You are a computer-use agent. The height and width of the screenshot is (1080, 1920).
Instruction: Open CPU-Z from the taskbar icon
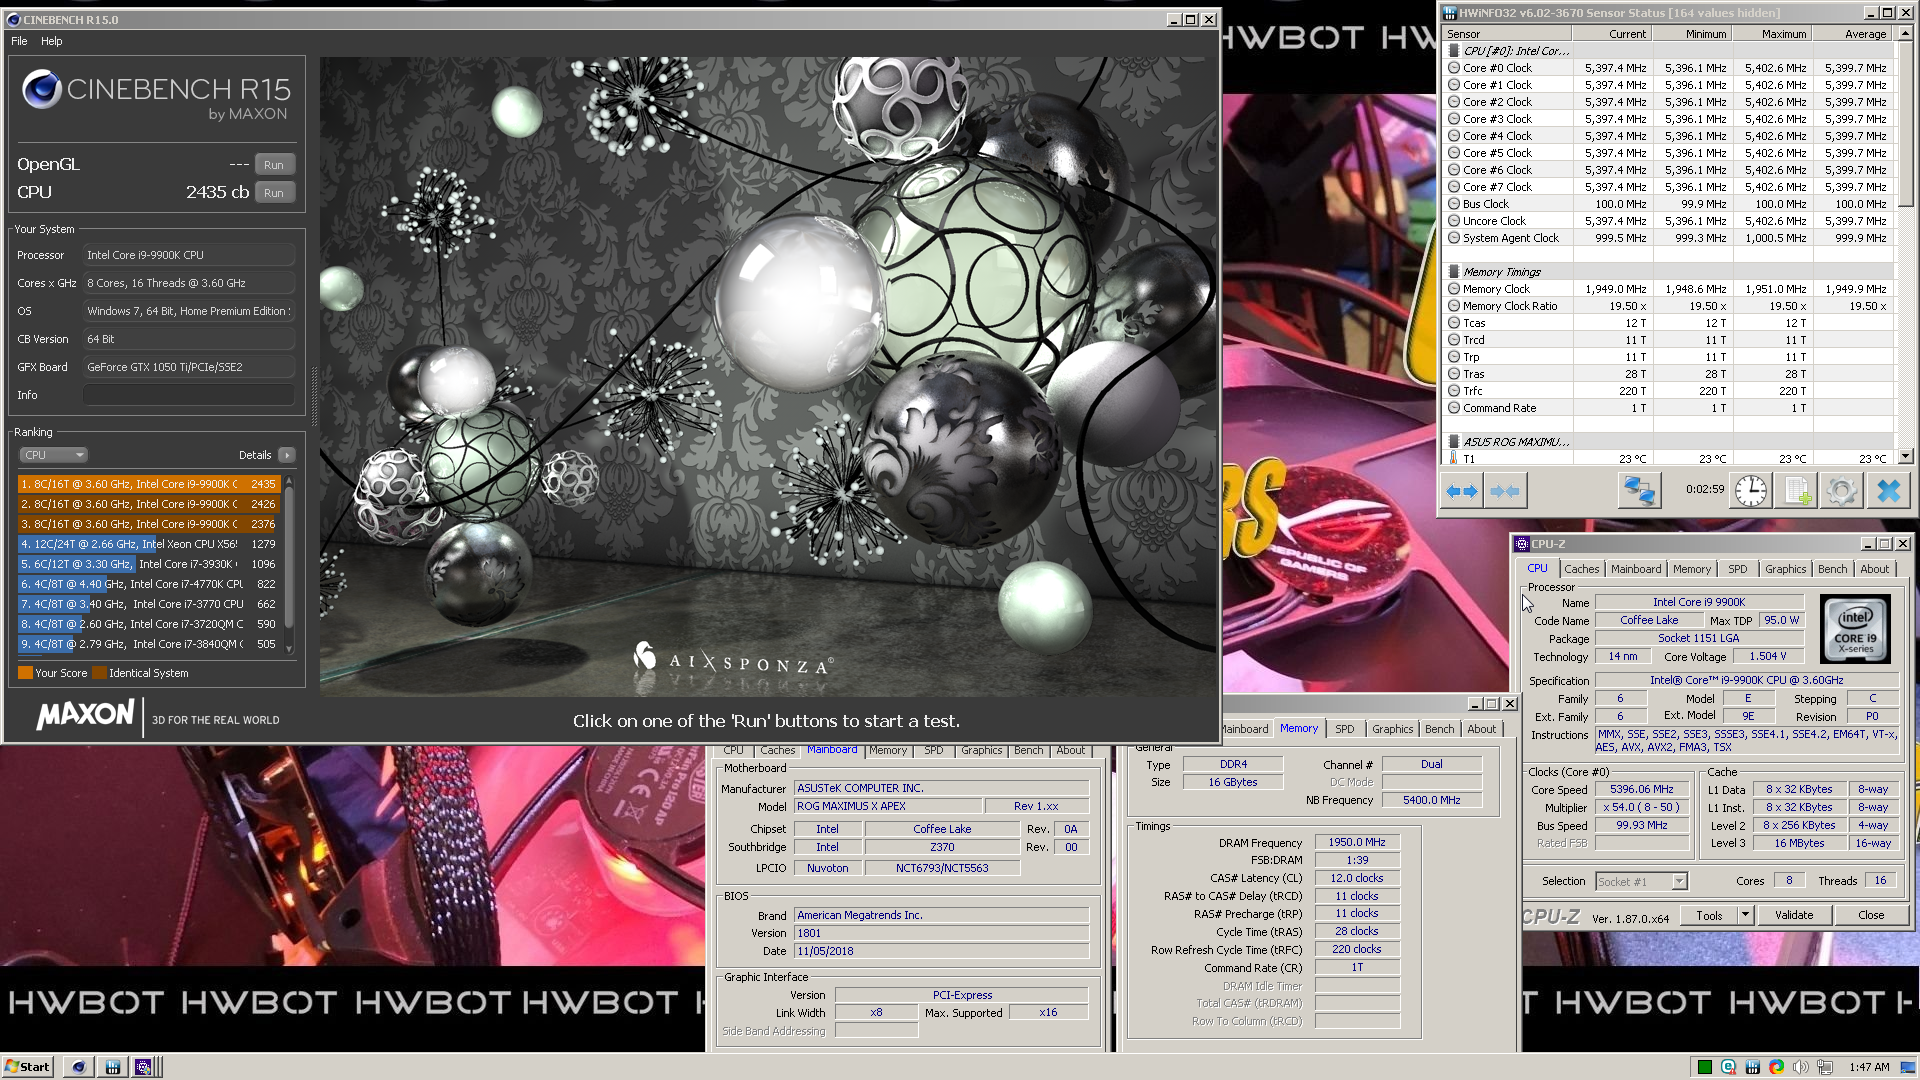[143, 1067]
